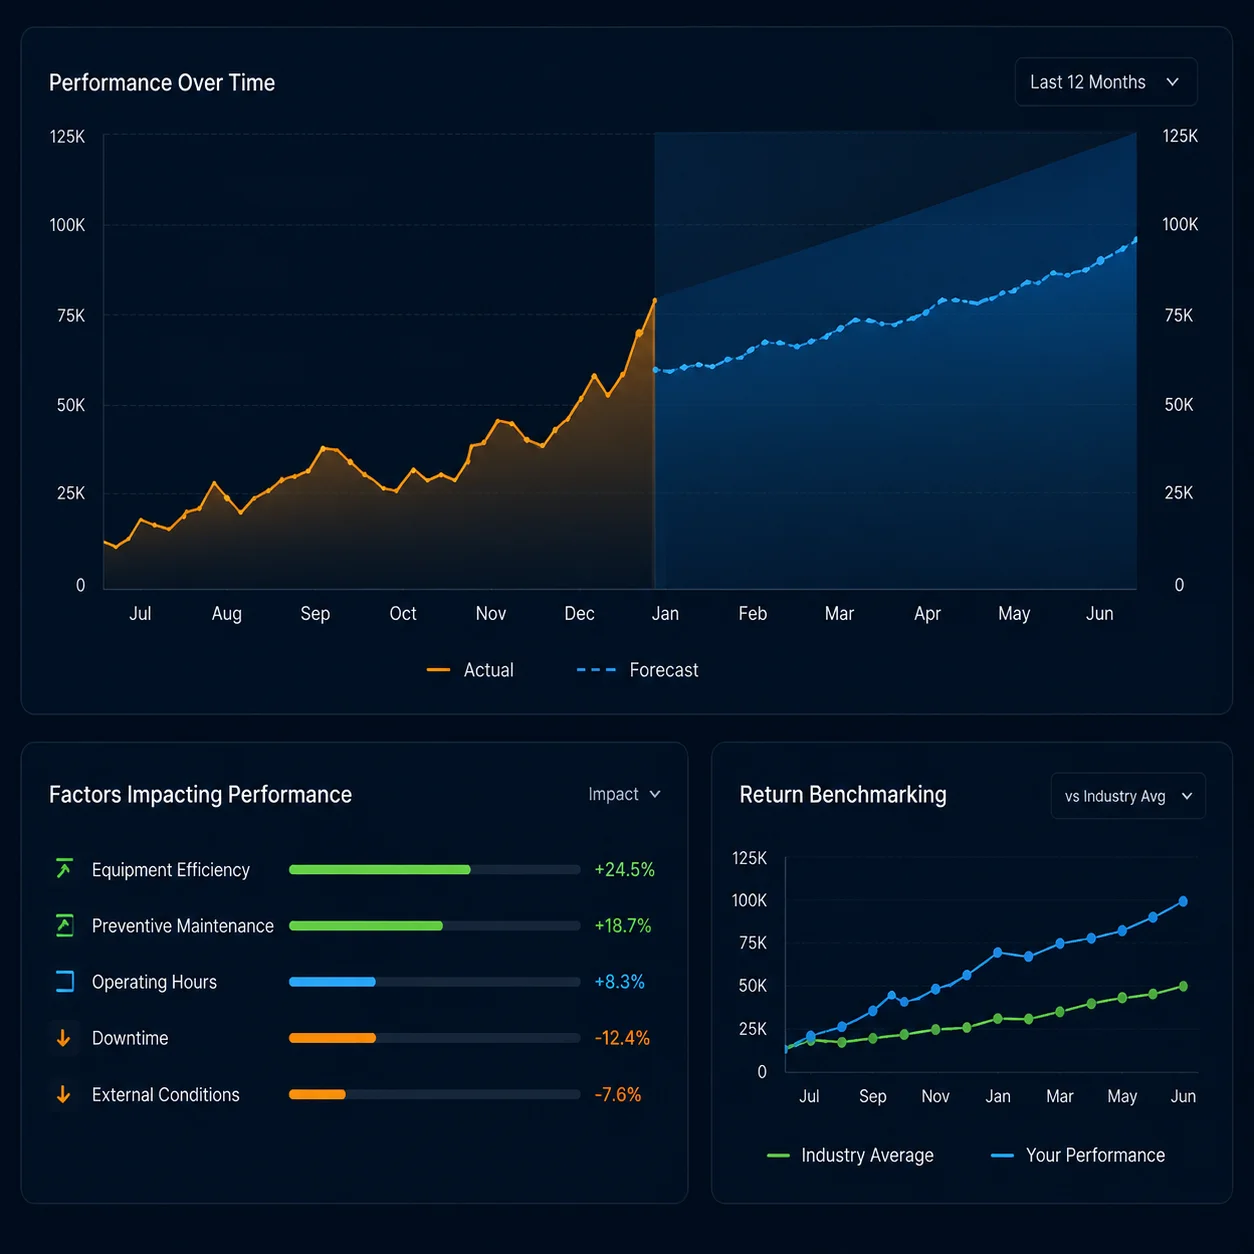
Task: Click the Equipment Efficiency progress bar
Action: point(434,869)
